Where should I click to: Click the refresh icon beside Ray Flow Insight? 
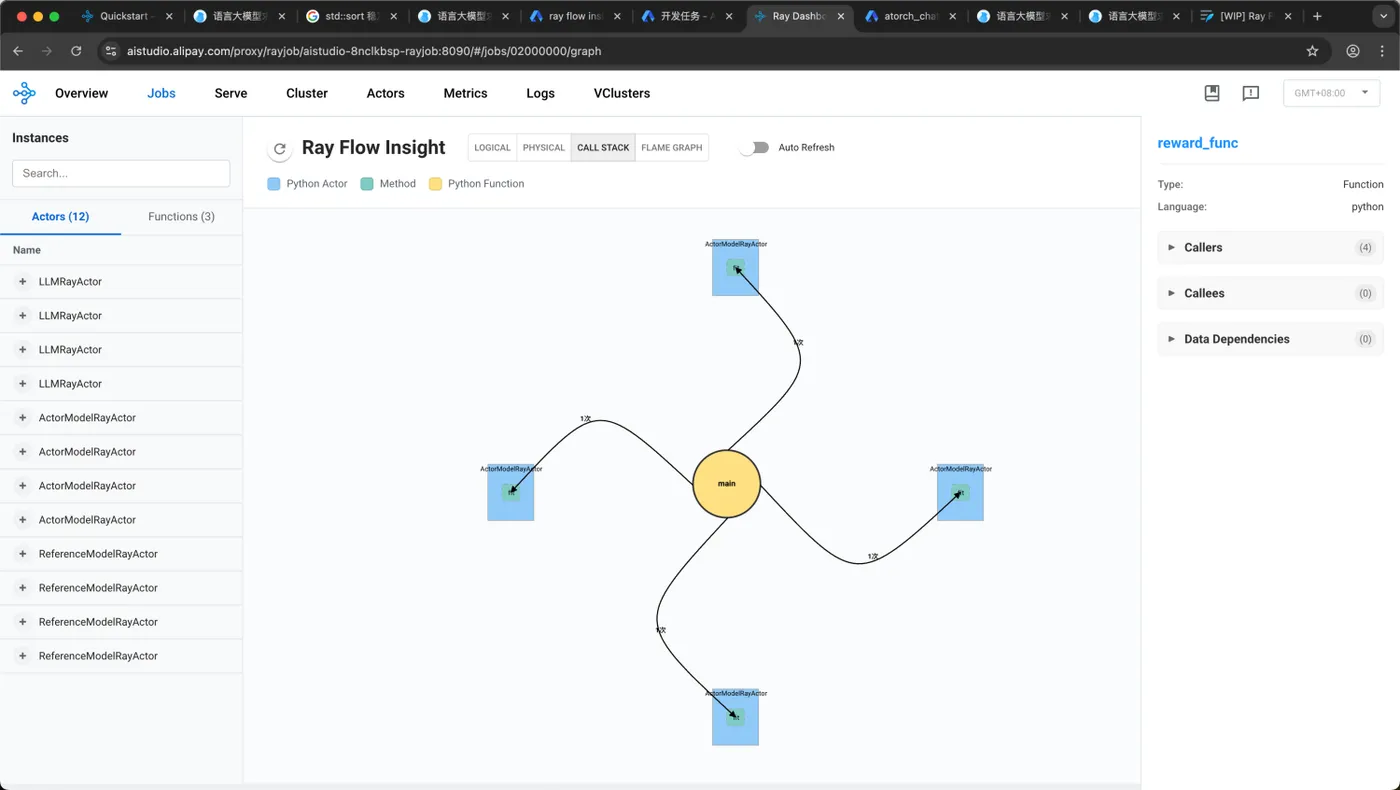point(280,148)
